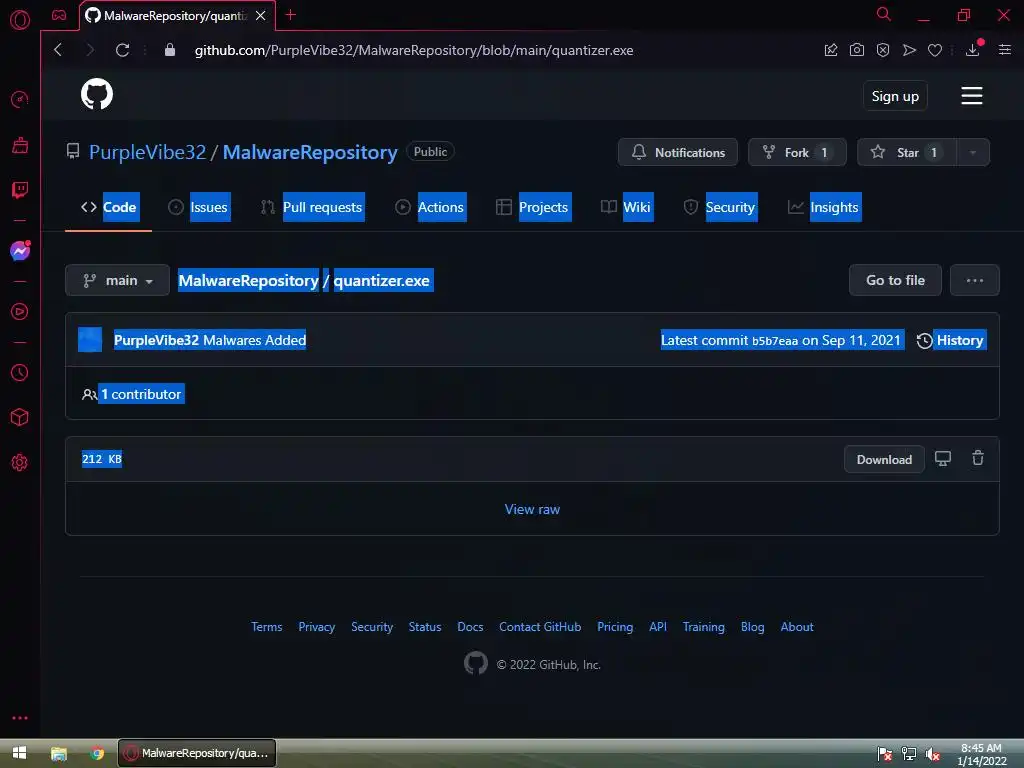Open the PurpleVibe32 user profile link
Viewport: 1024px width, 768px height.
[148, 152]
